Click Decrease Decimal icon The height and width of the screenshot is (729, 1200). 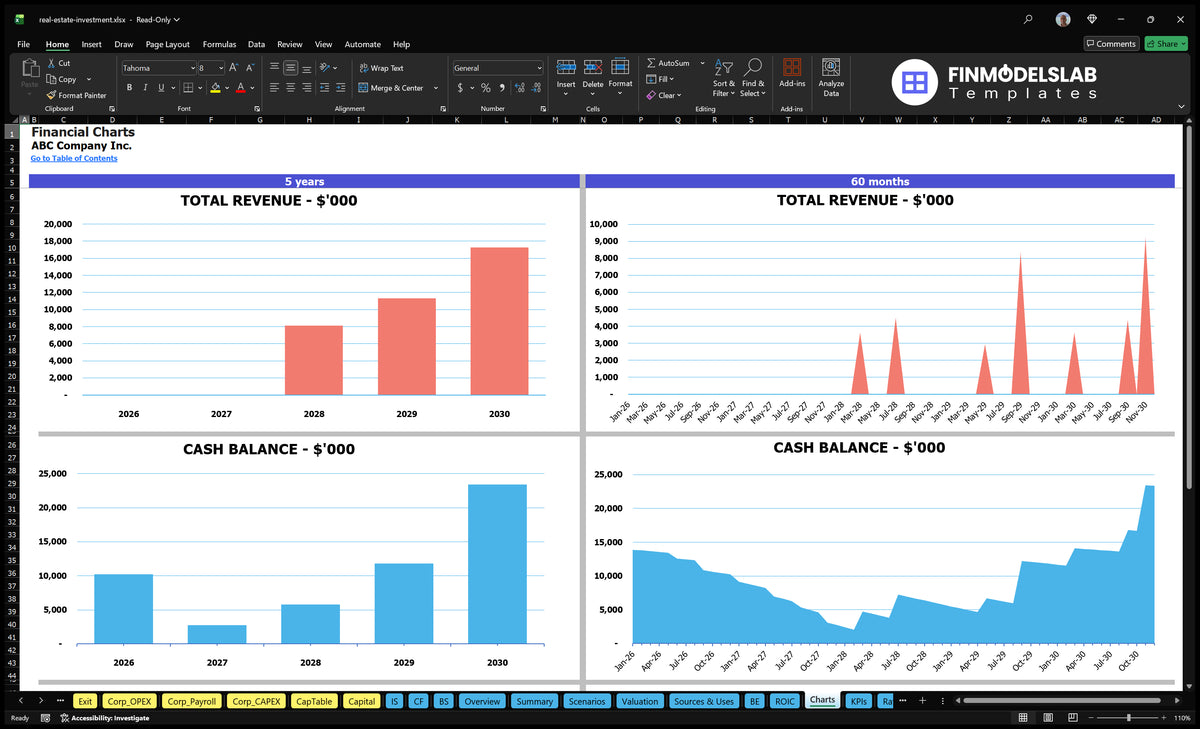point(535,88)
